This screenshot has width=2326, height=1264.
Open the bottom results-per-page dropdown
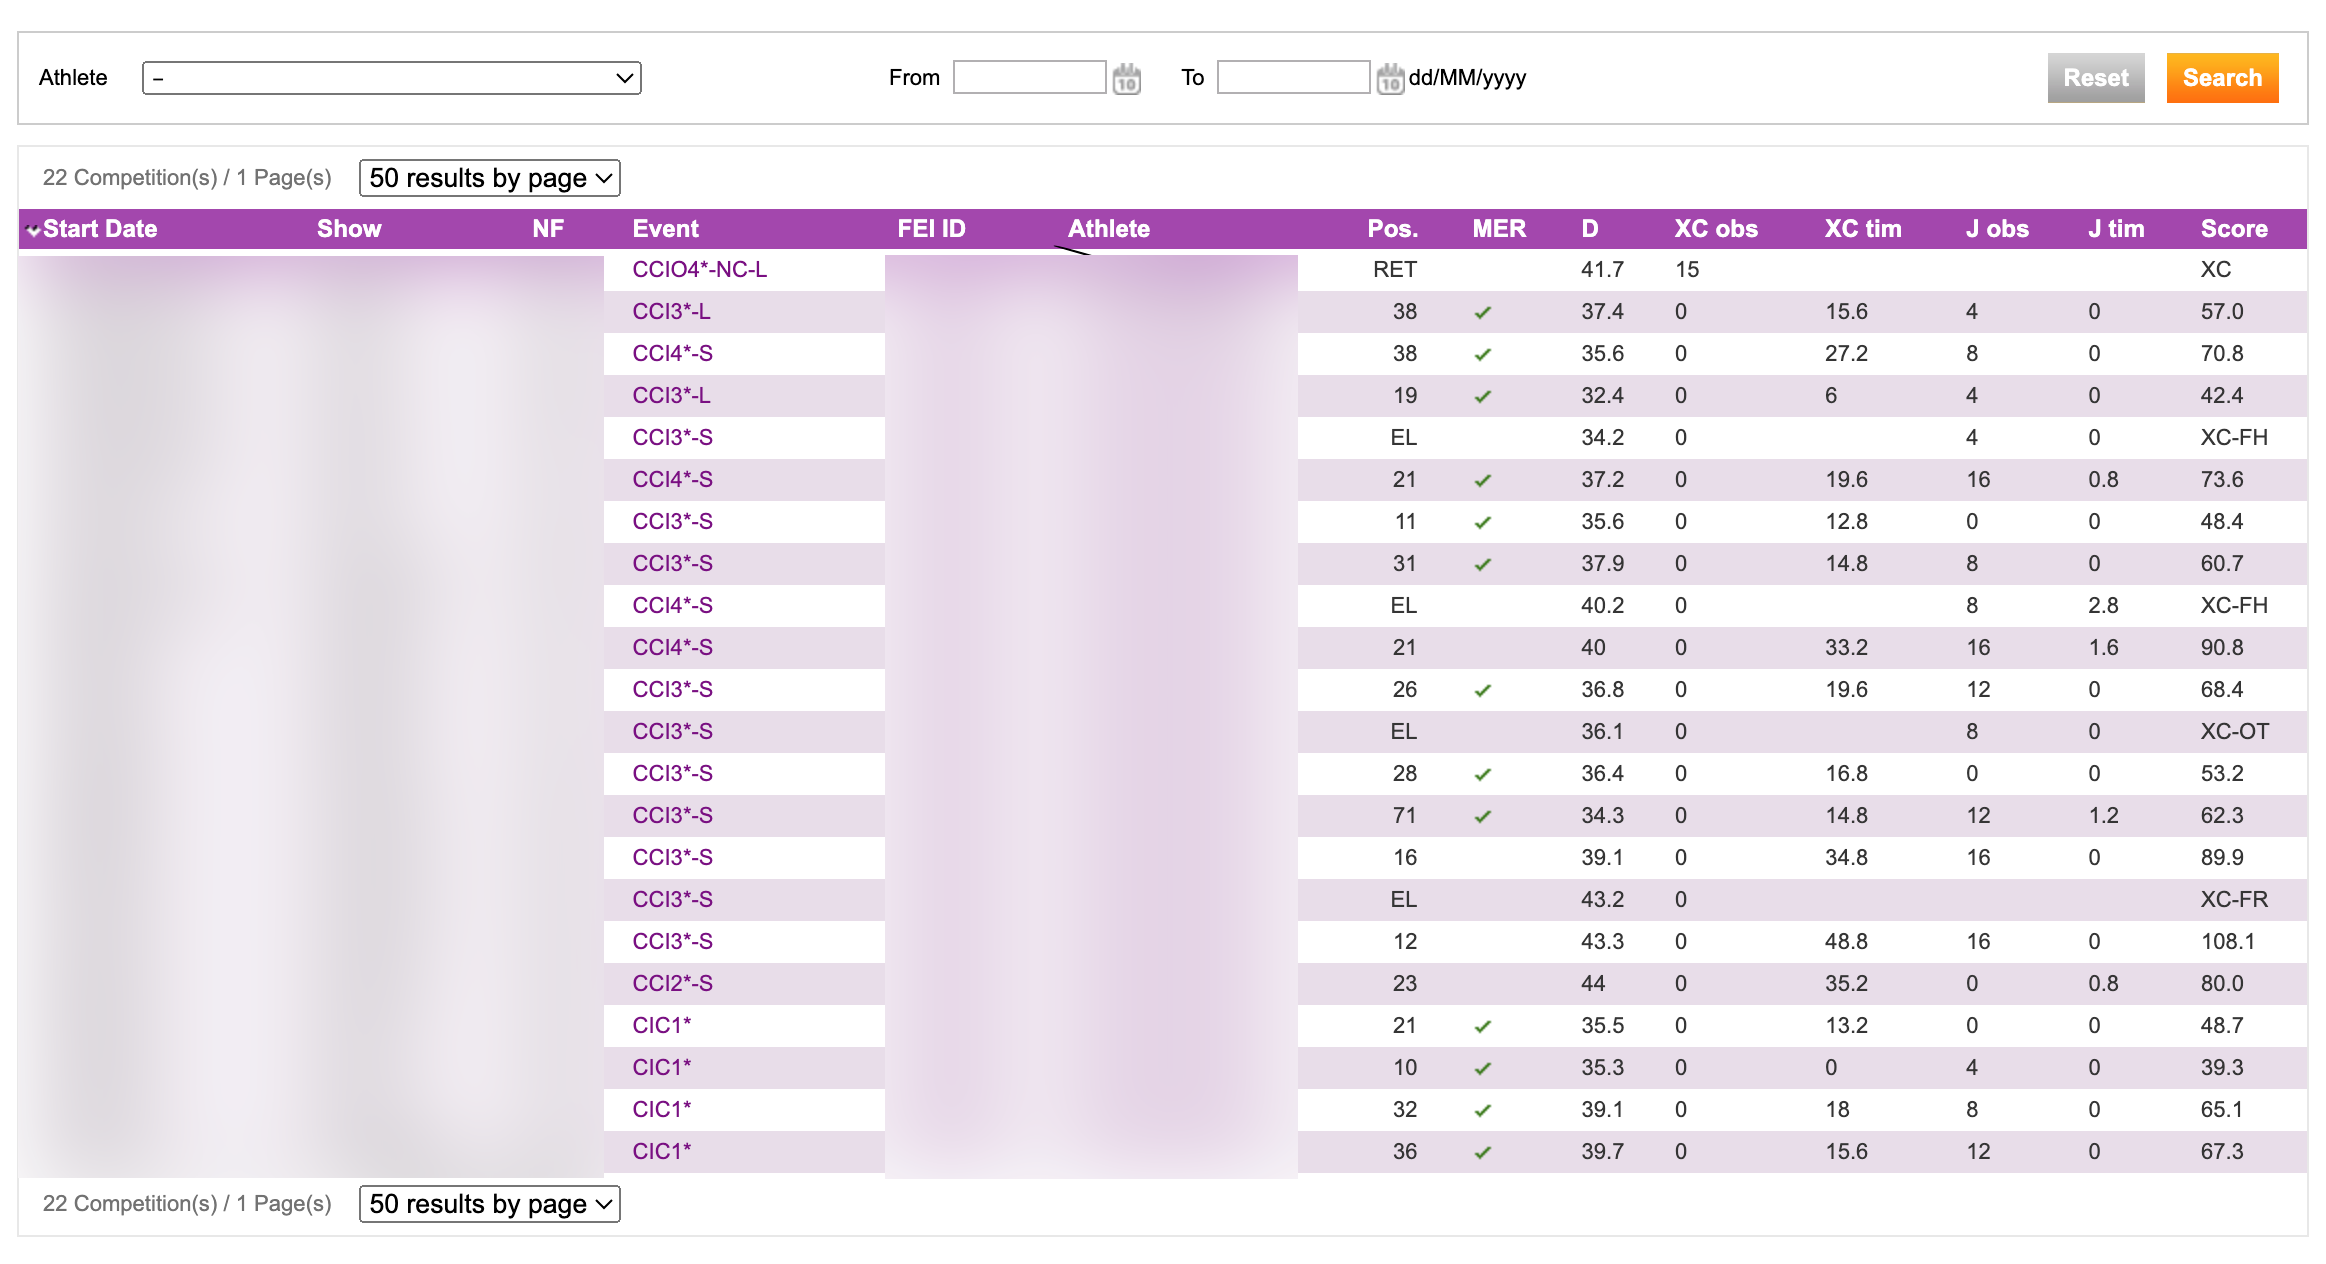489,1204
